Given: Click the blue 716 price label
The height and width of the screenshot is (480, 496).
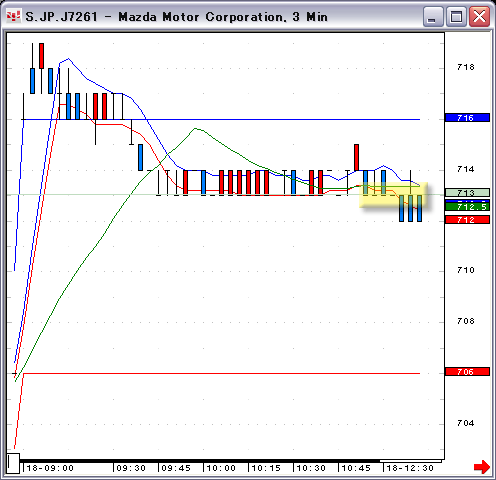Looking at the screenshot, I should point(467,118).
